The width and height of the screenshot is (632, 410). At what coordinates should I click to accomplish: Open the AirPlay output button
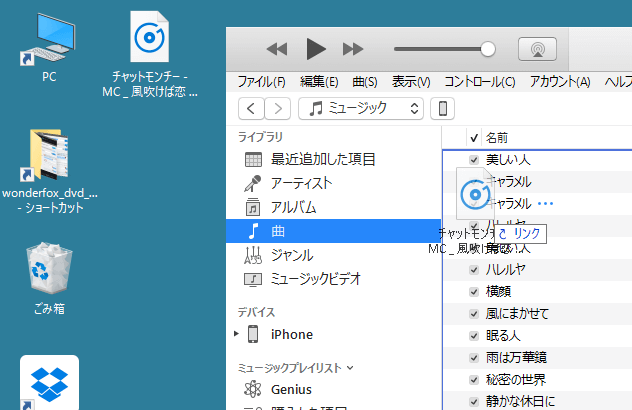[x=537, y=49]
